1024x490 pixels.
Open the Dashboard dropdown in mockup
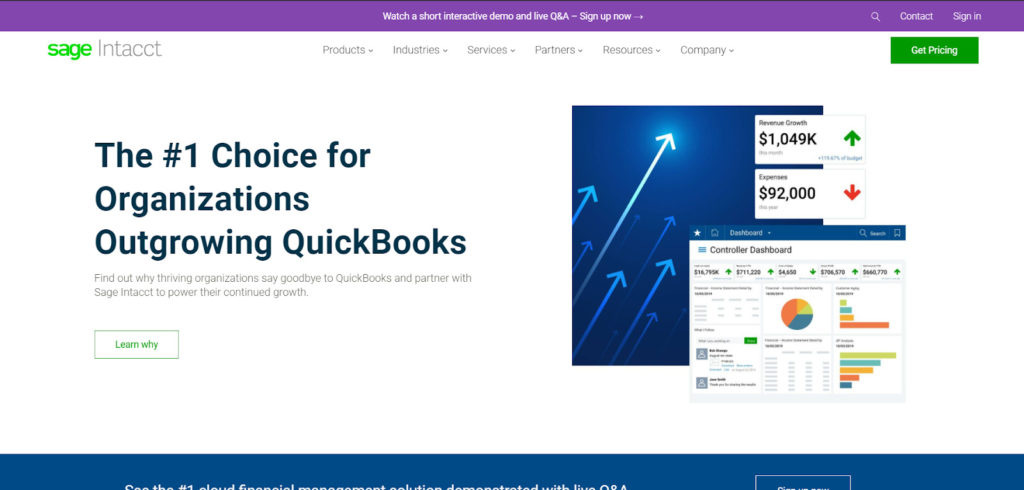(x=750, y=233)
